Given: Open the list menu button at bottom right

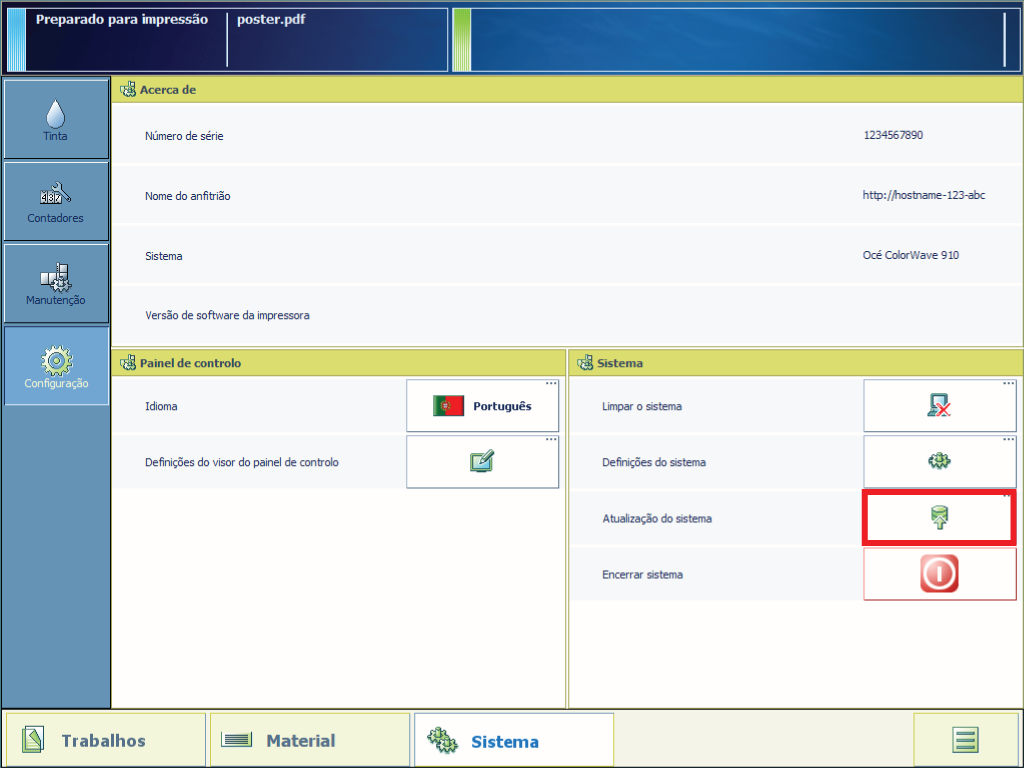Looking at the screenshot, I should (x=965, y=740).
